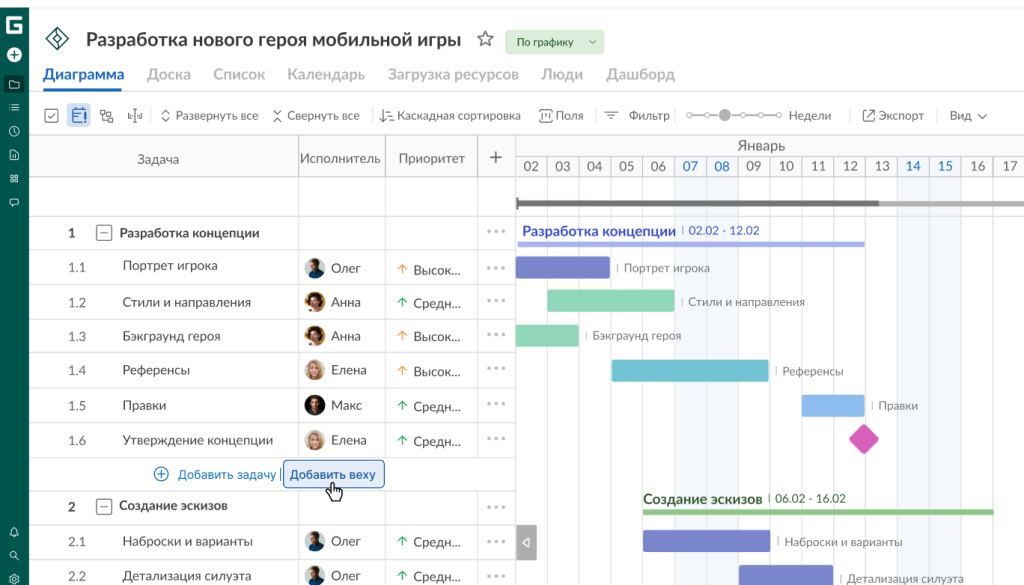Toggle the highlighted overdue calendar button
The width and height of the screenshot is (1024, 585).
[x=79, y=116]
